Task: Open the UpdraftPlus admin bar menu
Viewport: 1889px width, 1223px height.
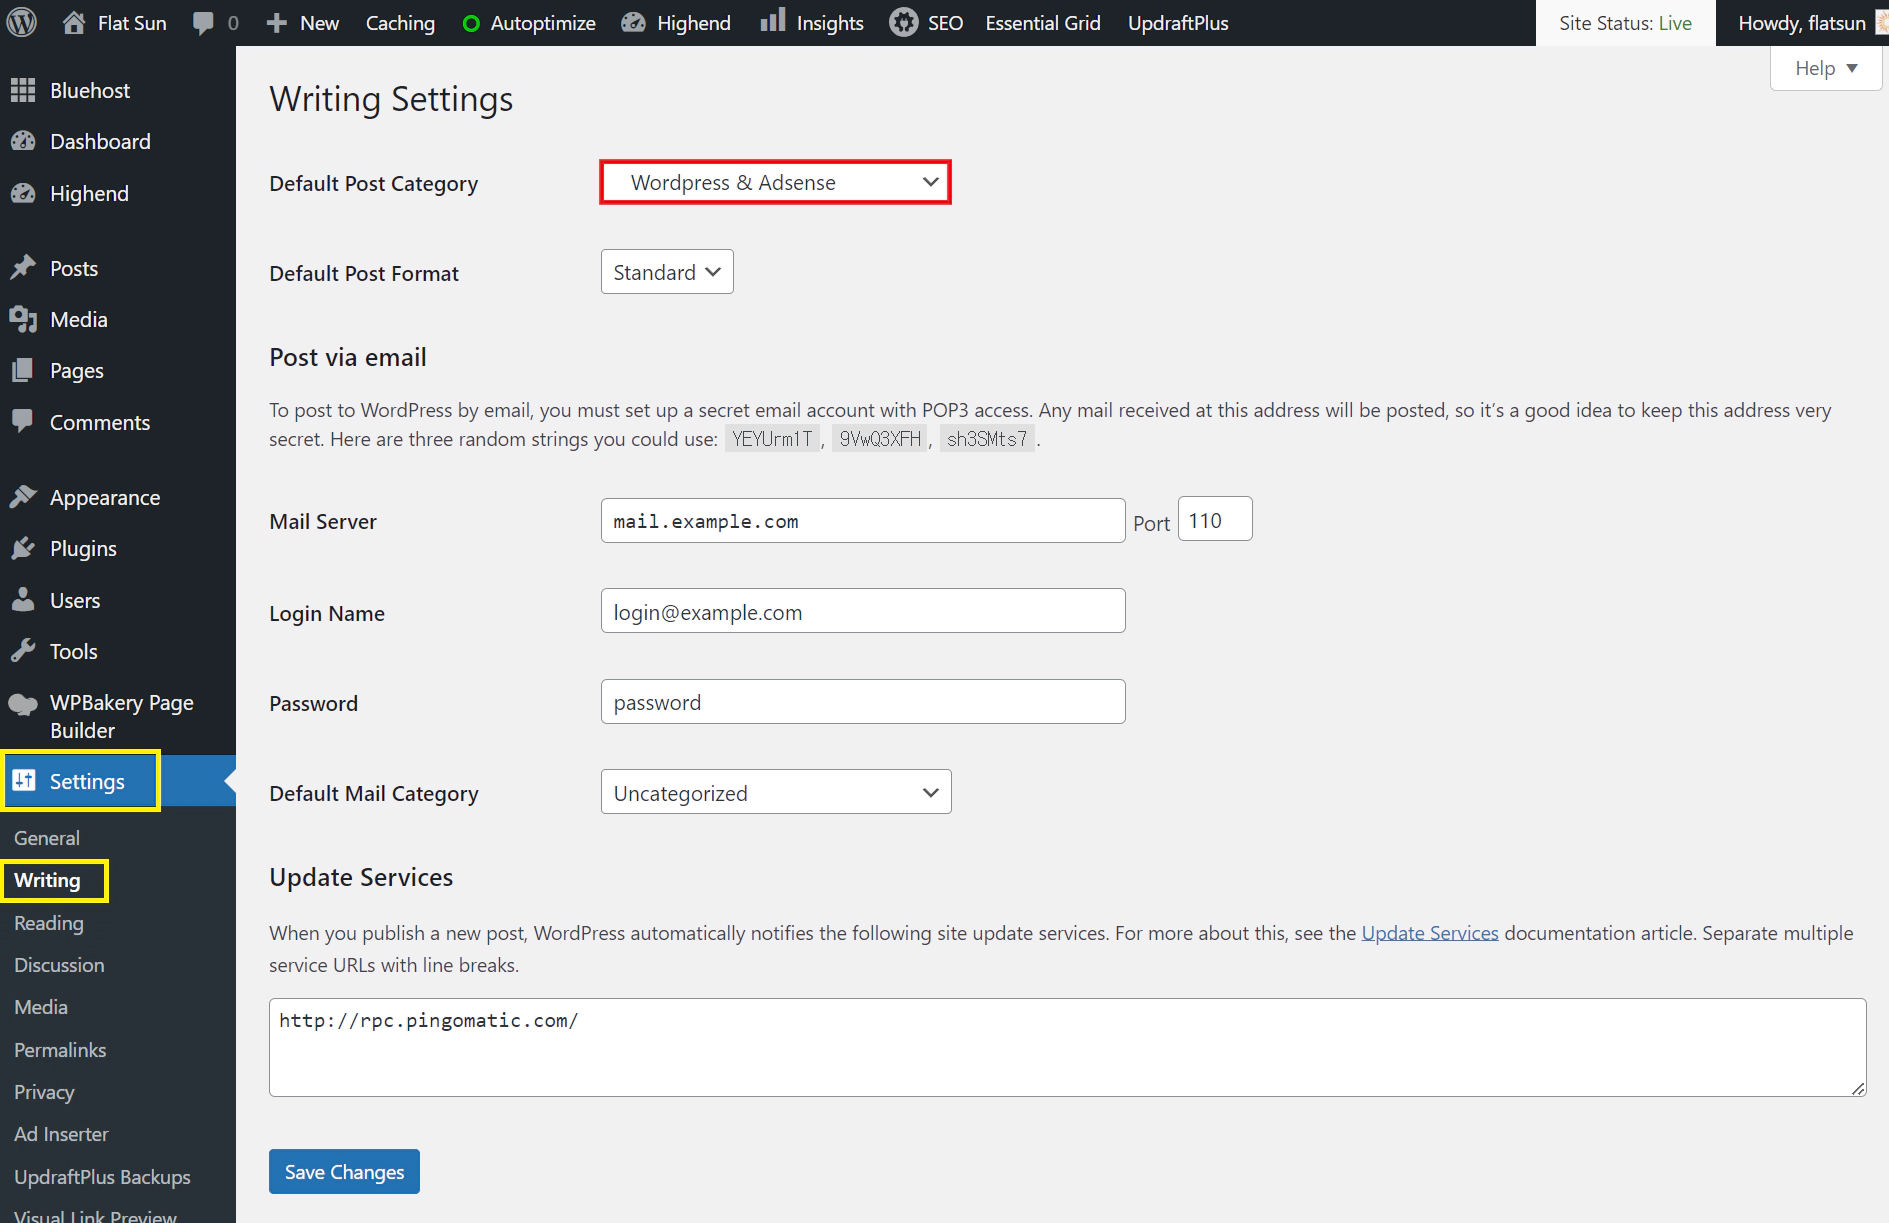Action: pyautogui.click(x=1178, y=23)
